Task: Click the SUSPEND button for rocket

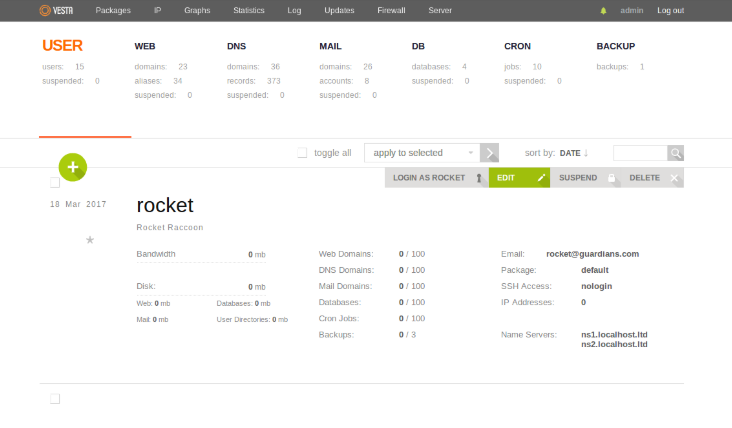Action: [585, 178]
